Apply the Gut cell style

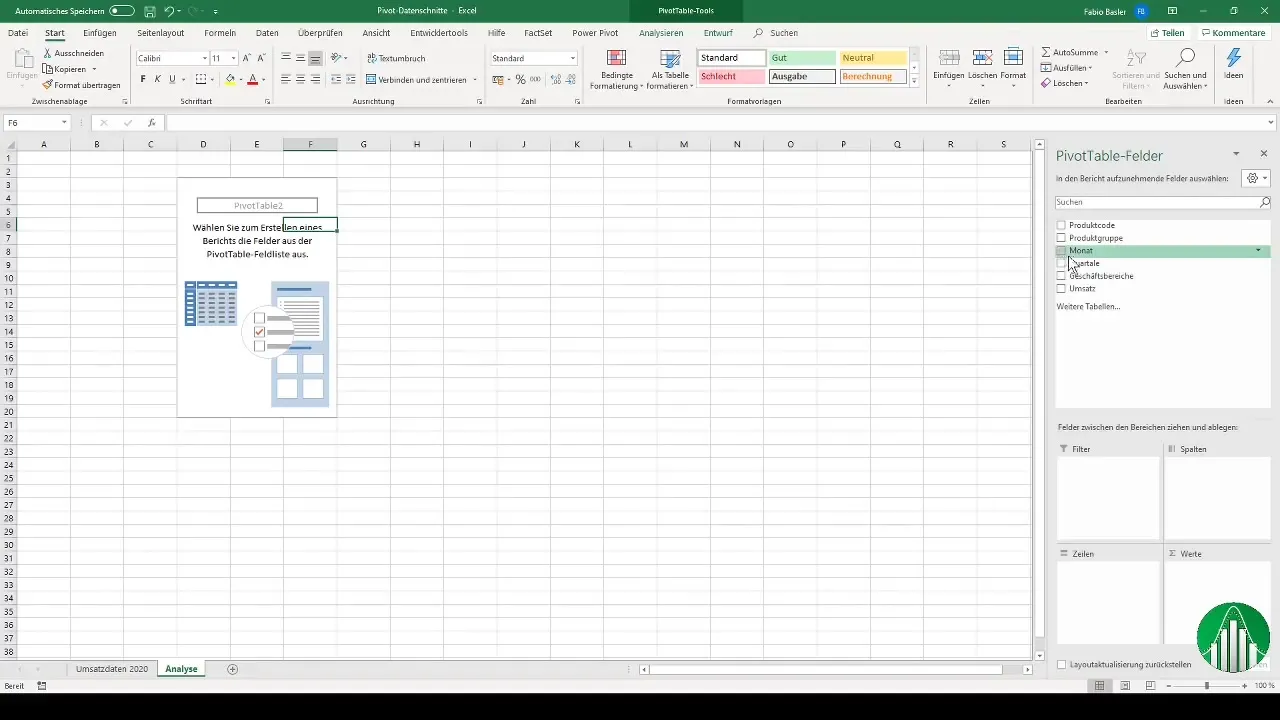tap(802, 58)
